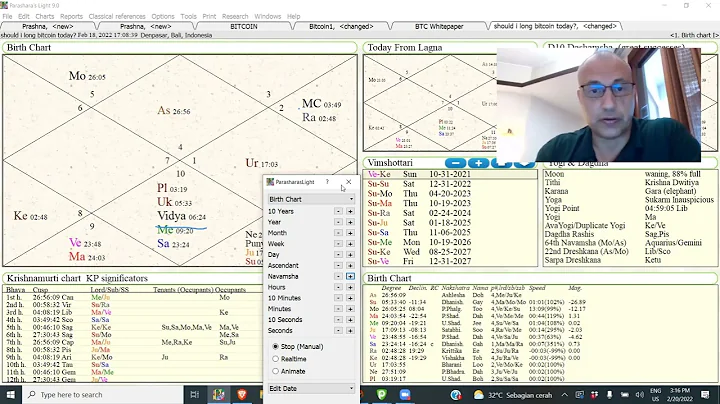Open Task View on taskbar
This screenshot has height=404, width=720.
(x=195, y=395)
